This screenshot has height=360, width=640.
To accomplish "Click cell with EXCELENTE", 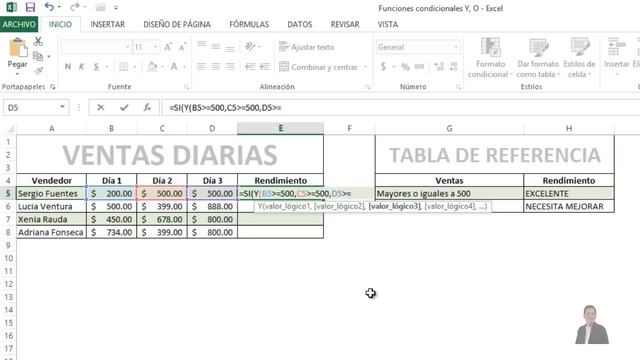I will [569, 193].
